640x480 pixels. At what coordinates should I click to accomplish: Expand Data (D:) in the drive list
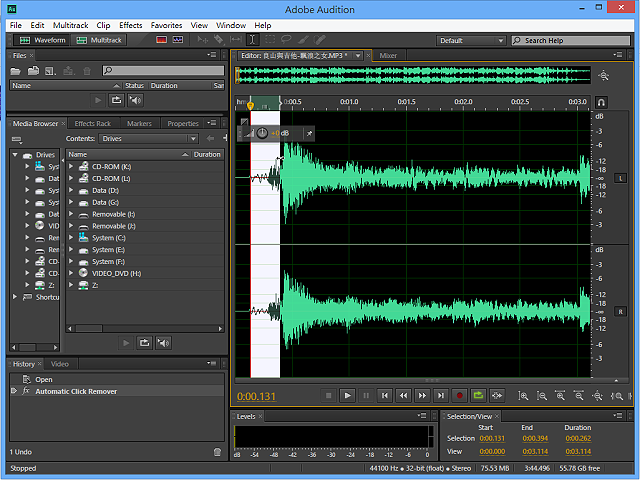coord(71,190)
